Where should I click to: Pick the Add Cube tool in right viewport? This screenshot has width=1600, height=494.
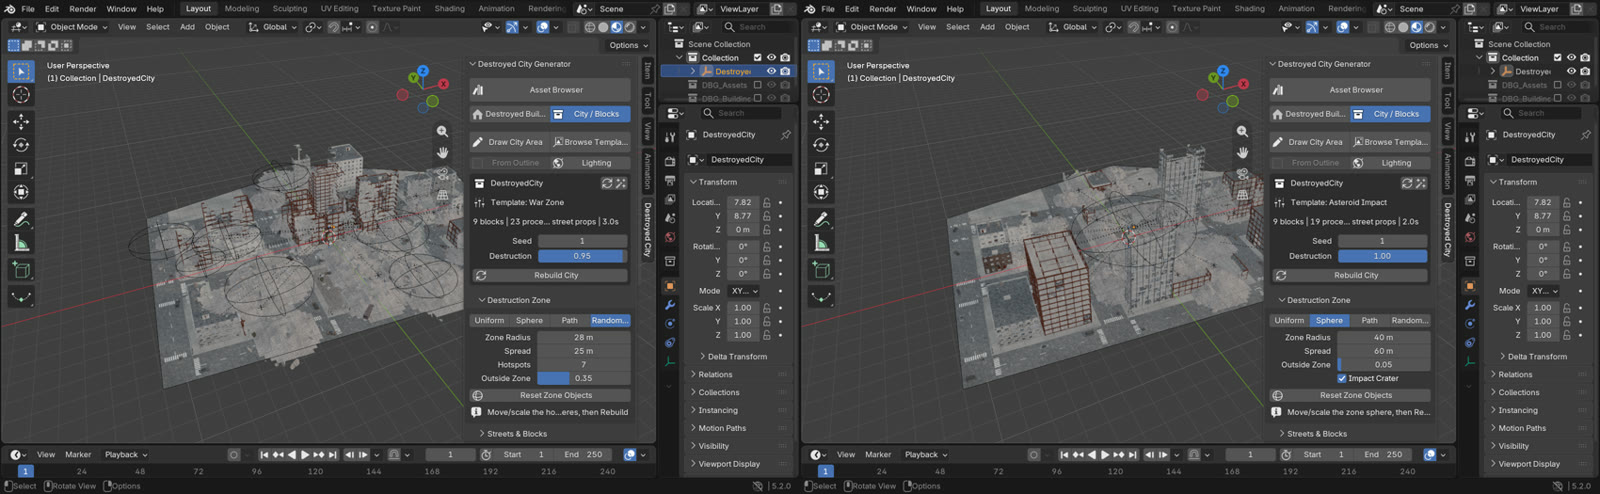(821, 270)
